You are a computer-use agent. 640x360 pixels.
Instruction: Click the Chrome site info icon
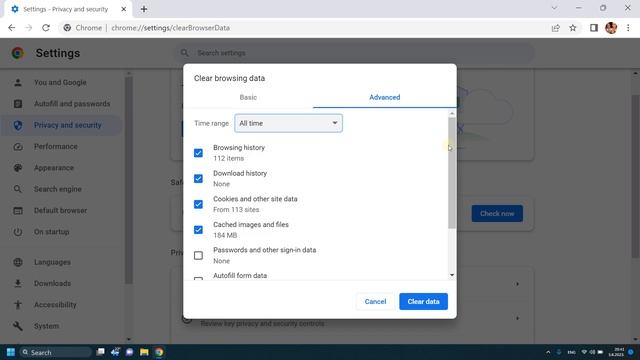pos(67,28)
